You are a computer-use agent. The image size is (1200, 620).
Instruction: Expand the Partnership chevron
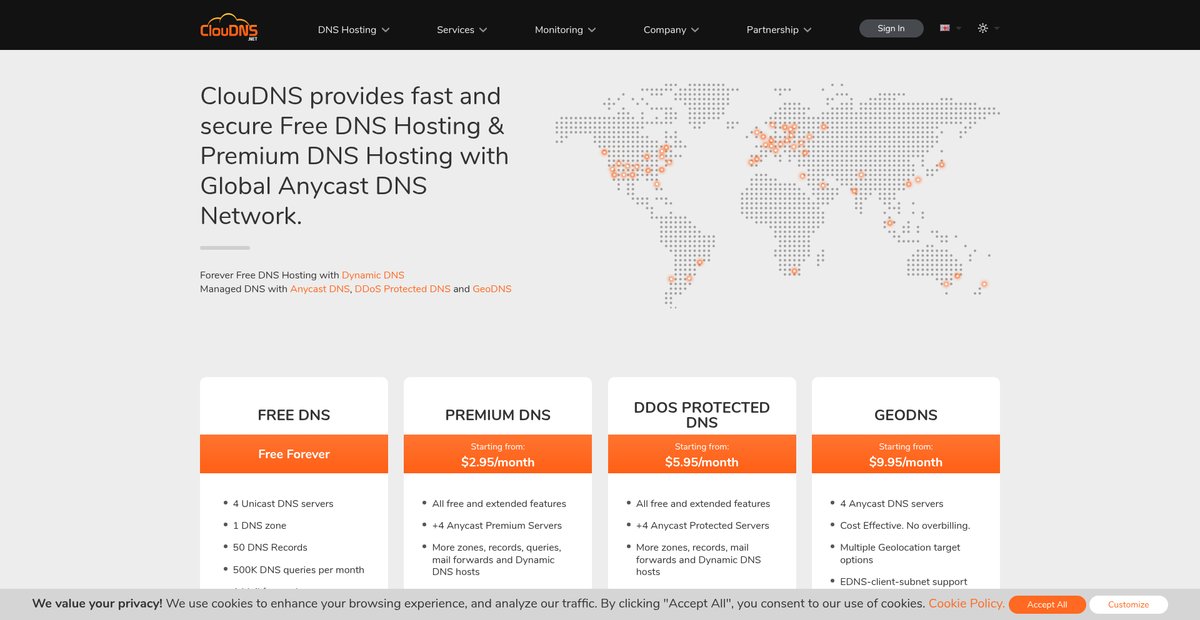tap(808, 30)
